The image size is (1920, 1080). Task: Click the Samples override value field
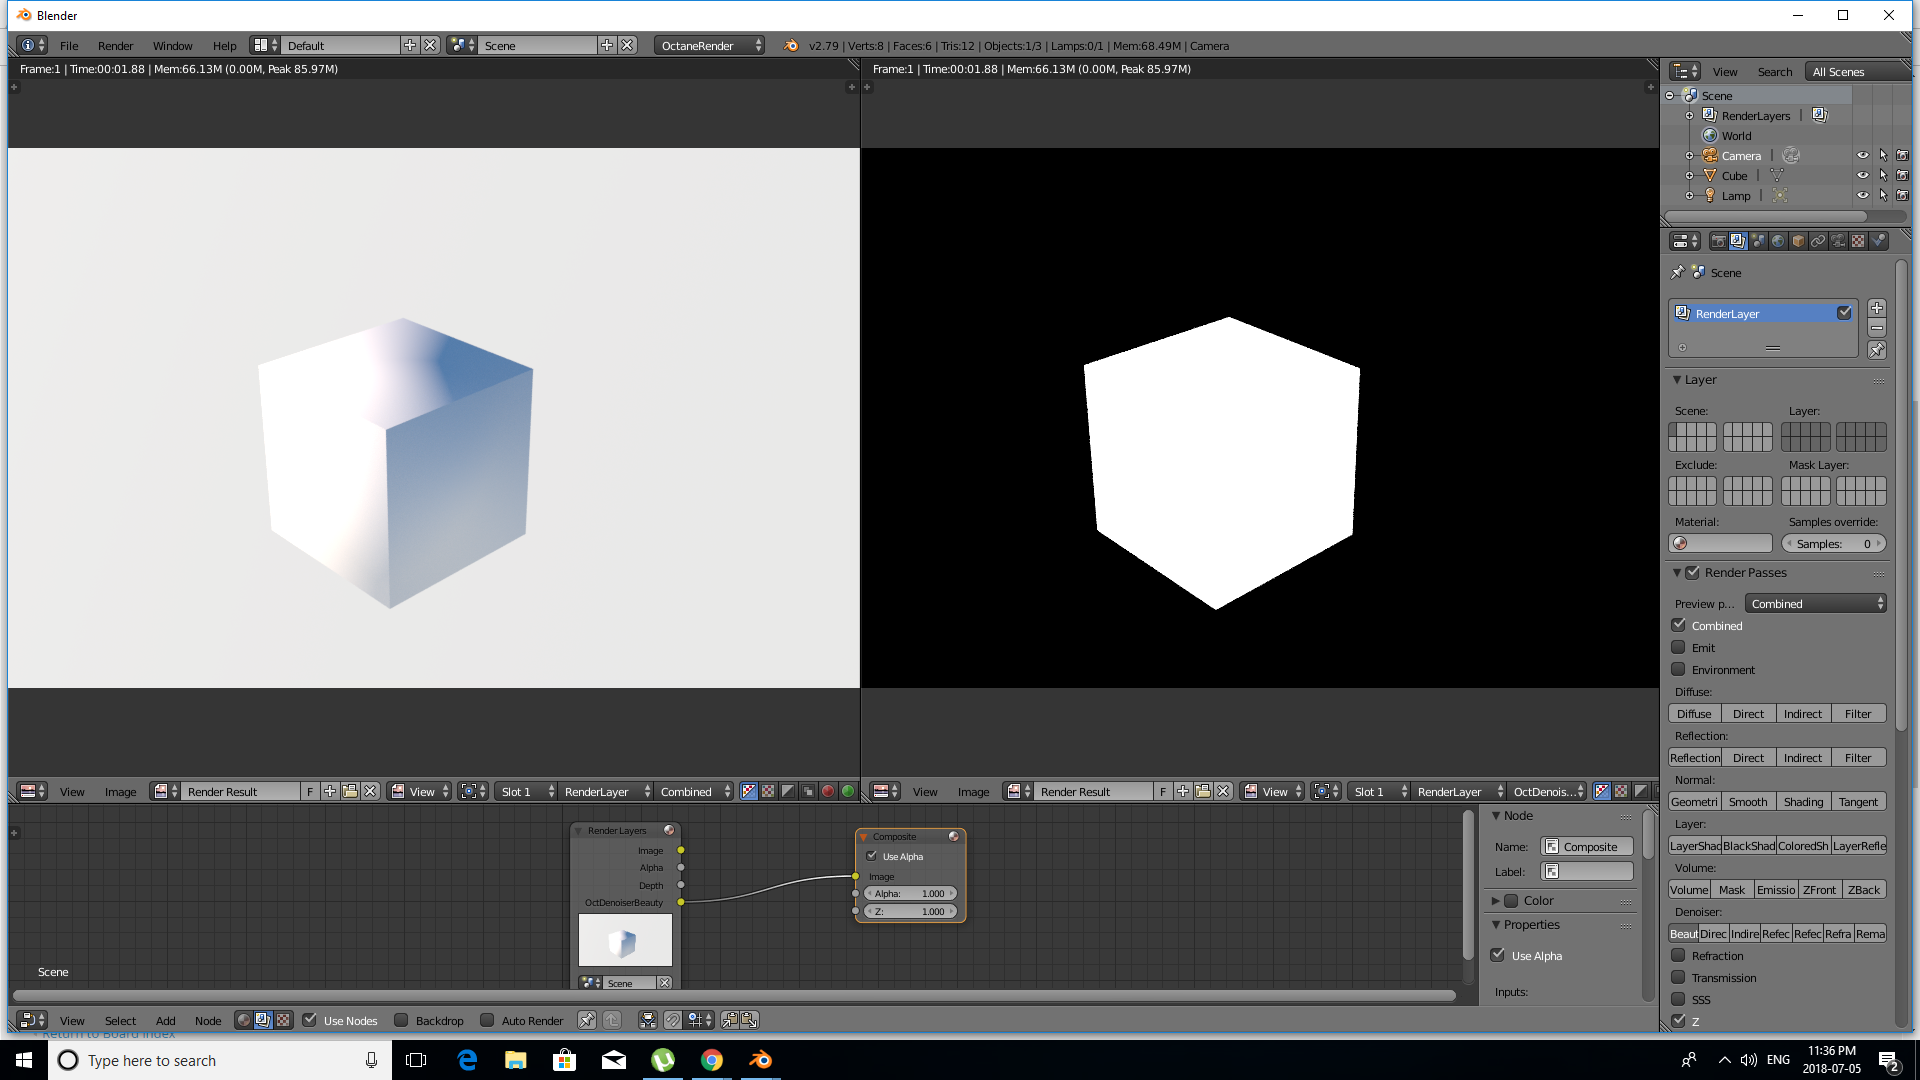click(x=1833, y=543)
